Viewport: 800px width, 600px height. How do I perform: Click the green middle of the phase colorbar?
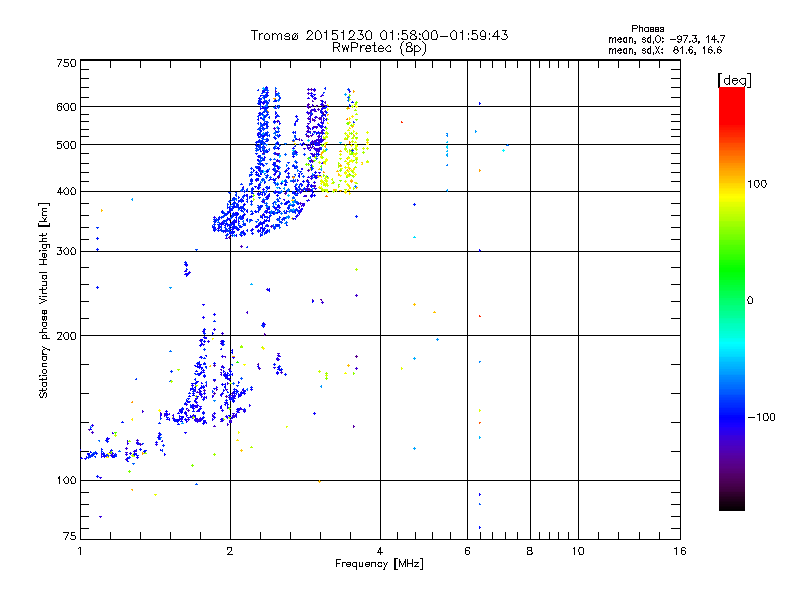(732, 270)
